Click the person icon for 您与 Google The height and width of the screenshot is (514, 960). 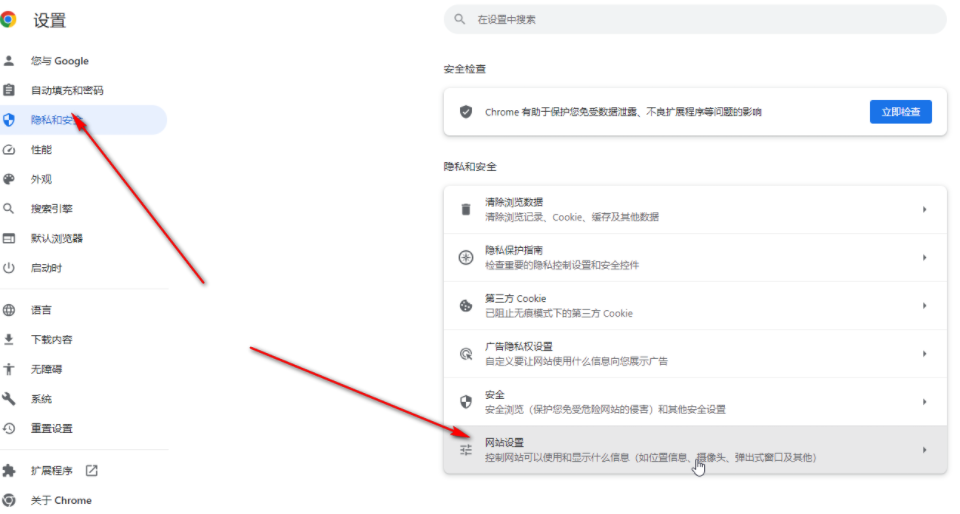tap(9, 61)
